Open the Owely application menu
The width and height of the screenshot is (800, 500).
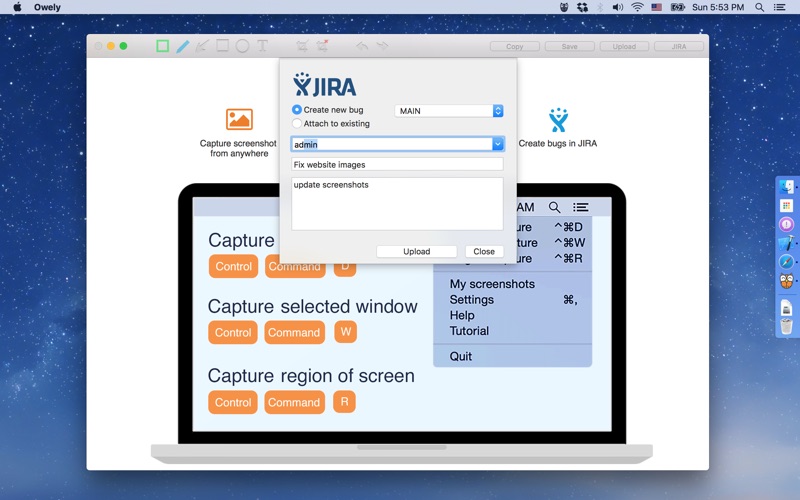[x=47, y=7]
